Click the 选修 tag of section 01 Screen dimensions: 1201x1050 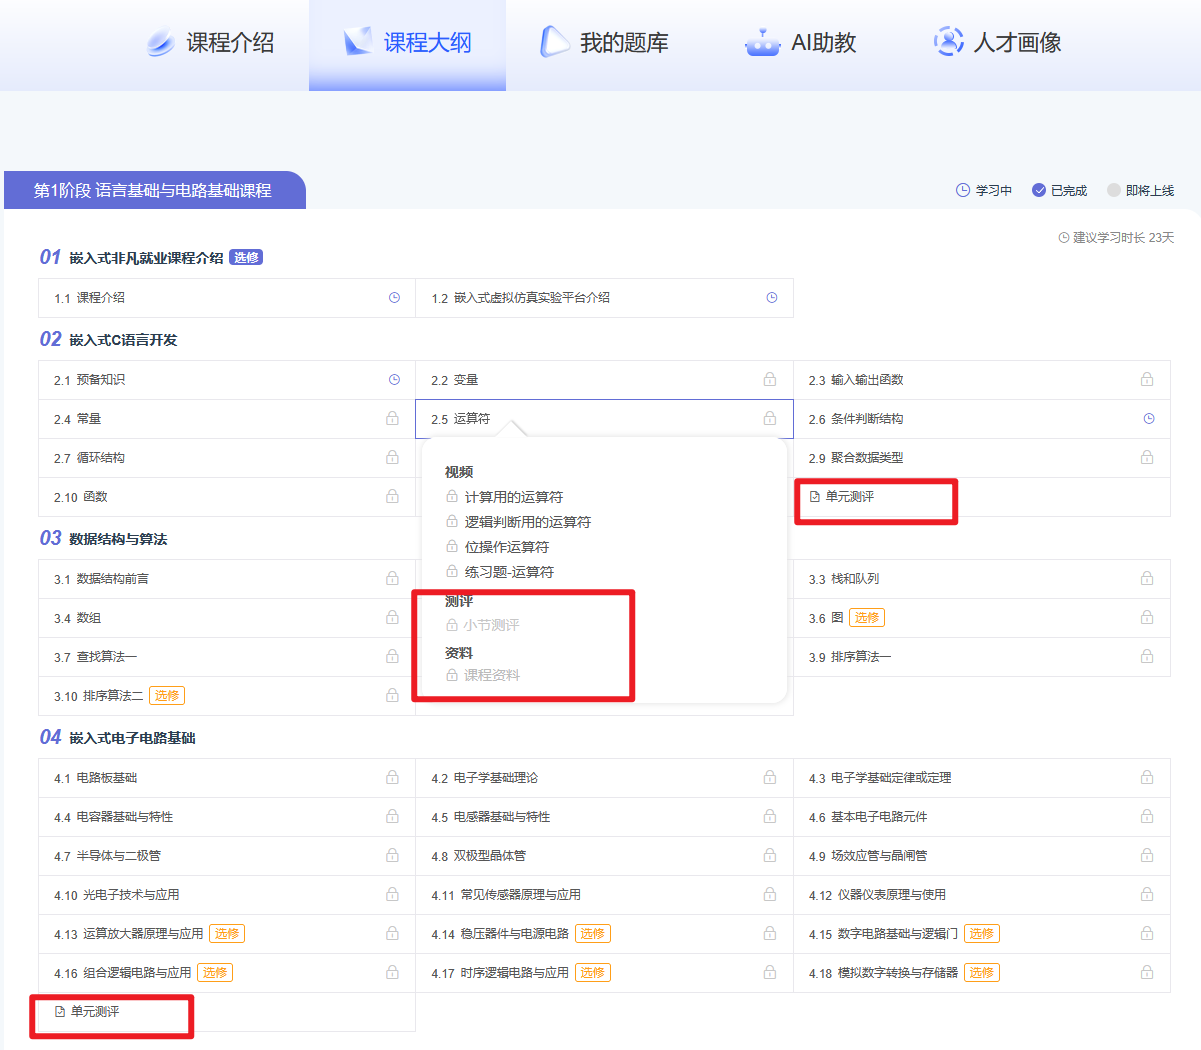point(246,258)
